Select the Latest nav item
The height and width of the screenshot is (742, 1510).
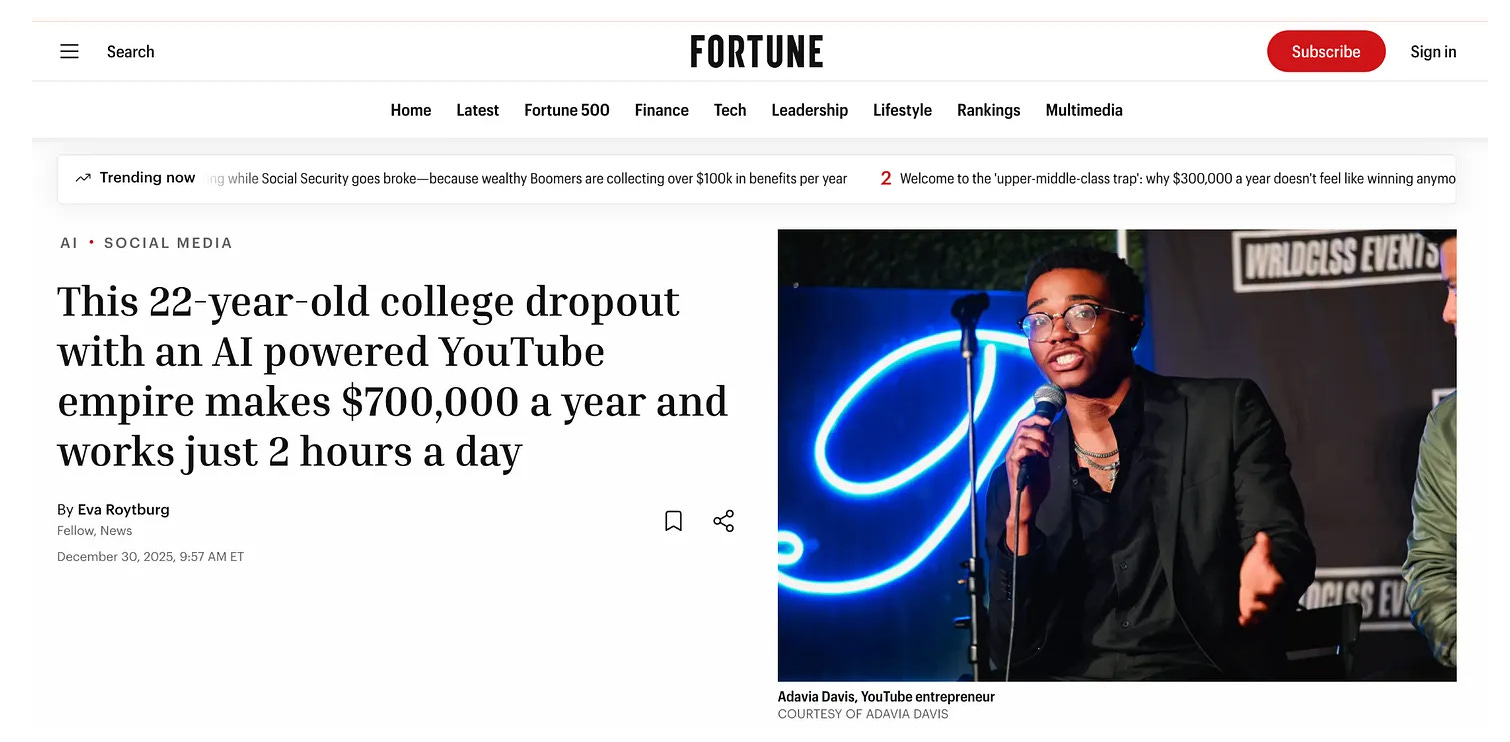[478, 110]
